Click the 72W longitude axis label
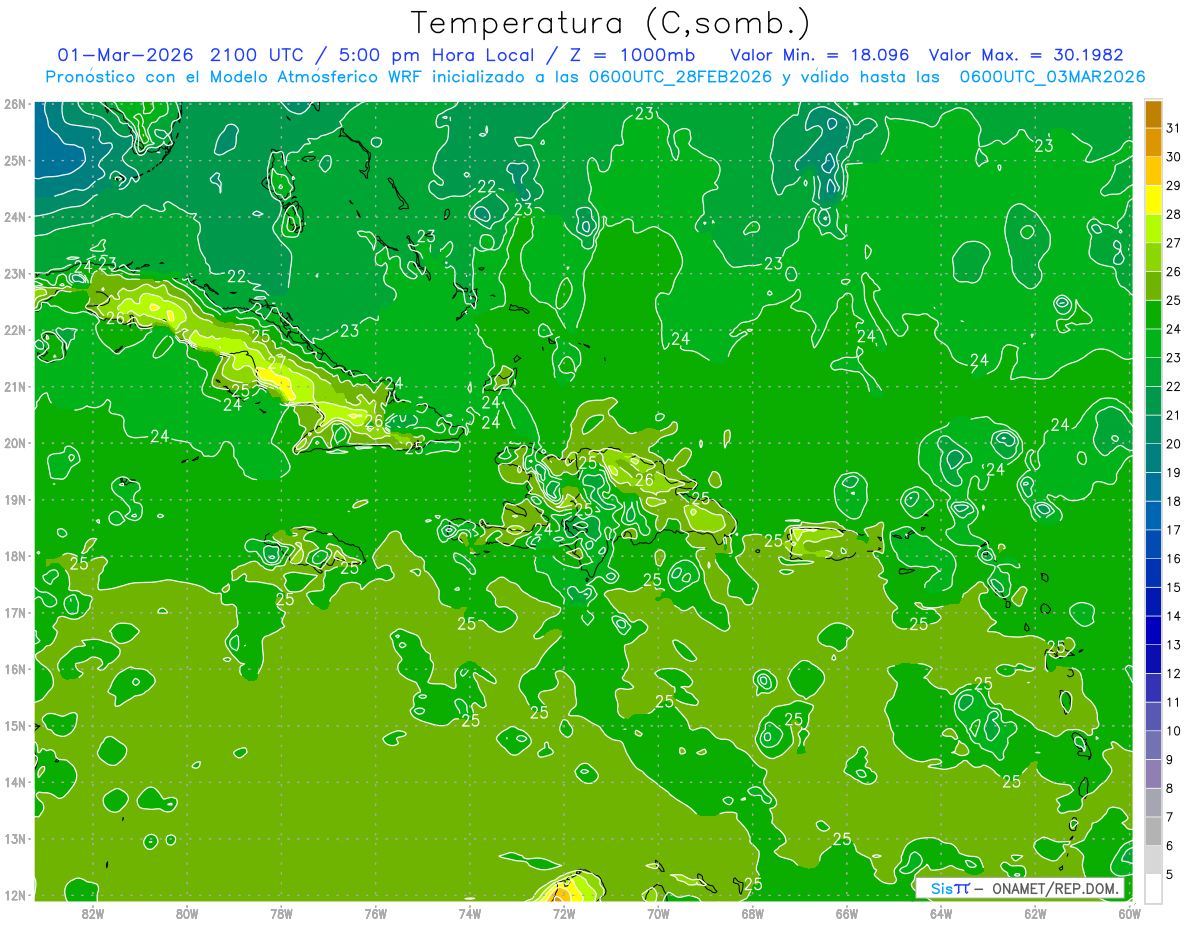 click(564, 912)
